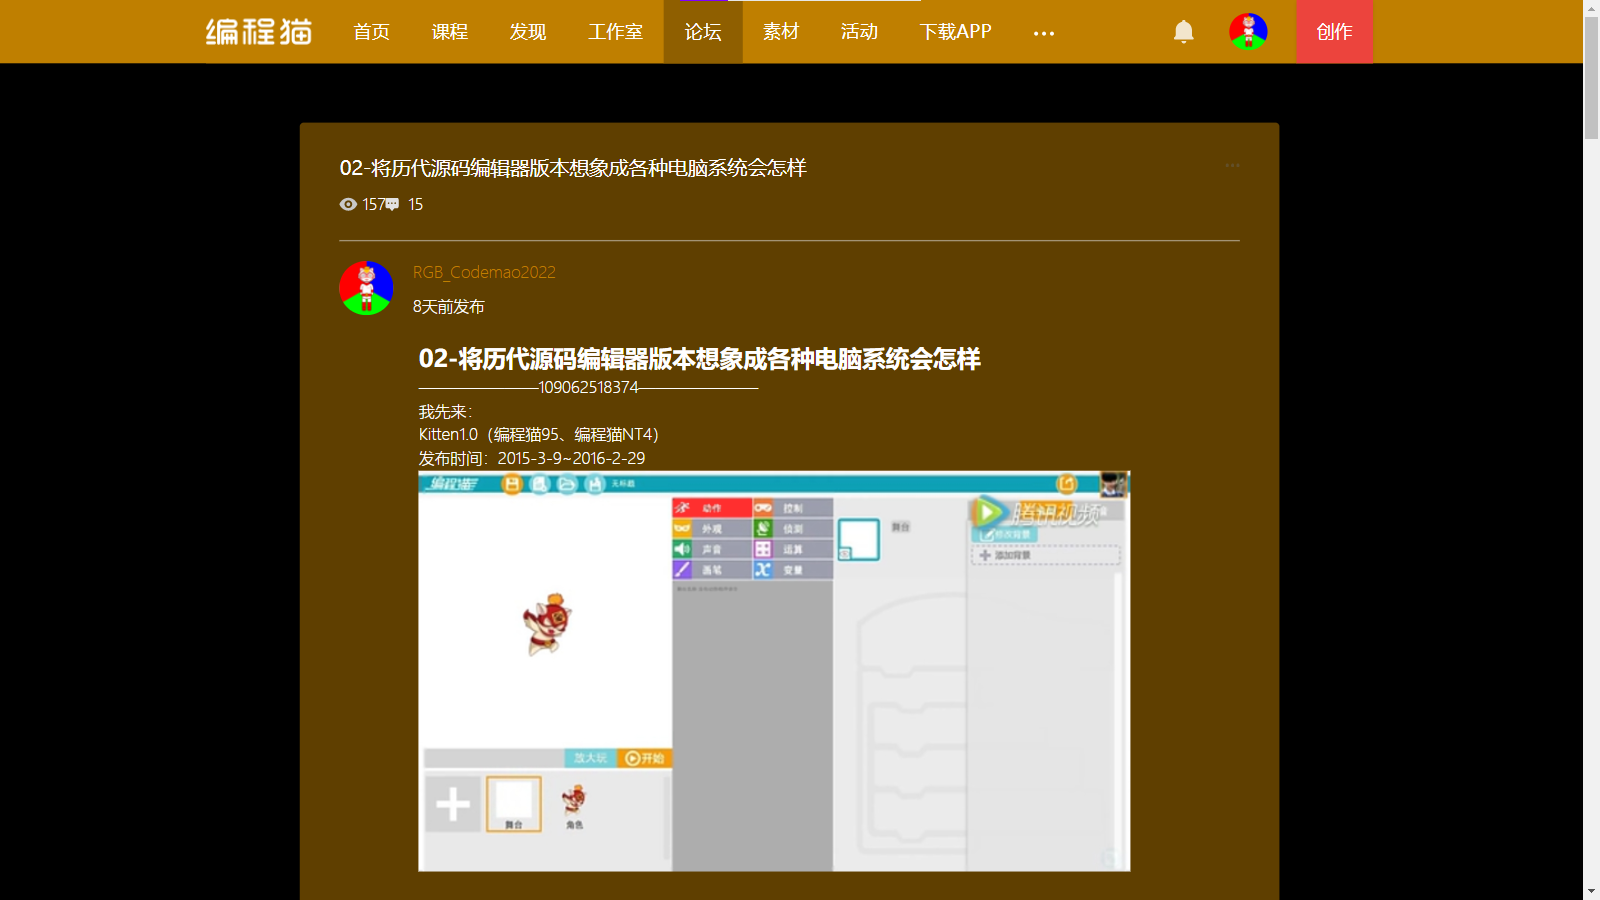Image resolution: width=1600 pixels, height=900 pixels.
Task: Navigate to 发现
Action: click(x=528, y=32)
